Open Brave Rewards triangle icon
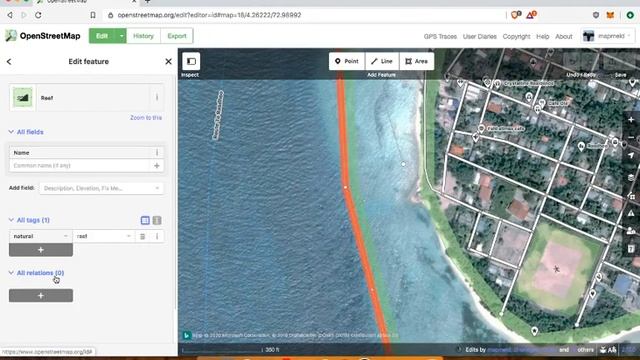The width and height of the screenshot is (640, 360). [531, 15]
